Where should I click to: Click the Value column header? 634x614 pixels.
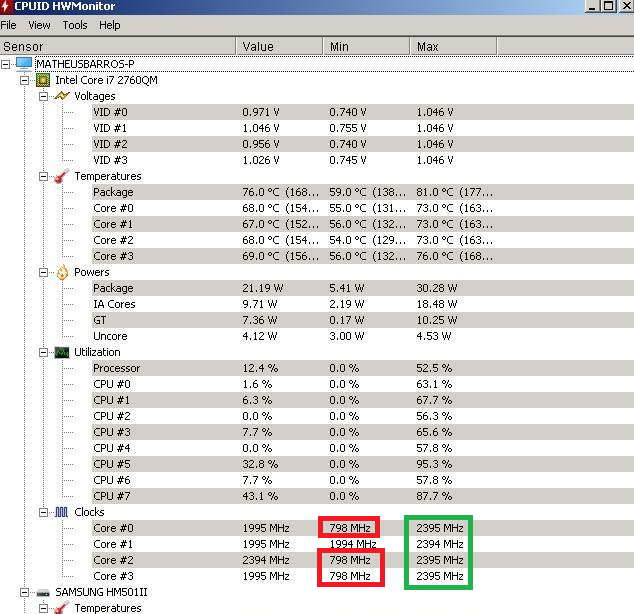[279, 46]
